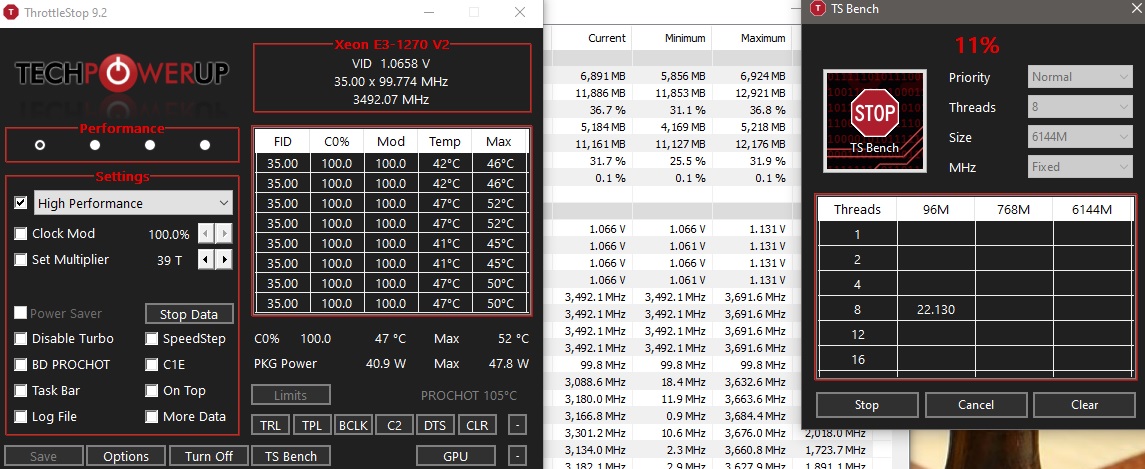Open the MHz dropdown in TS Bench
The width and height of the screenshot is (1145, 469).
tap(1080, 167)
